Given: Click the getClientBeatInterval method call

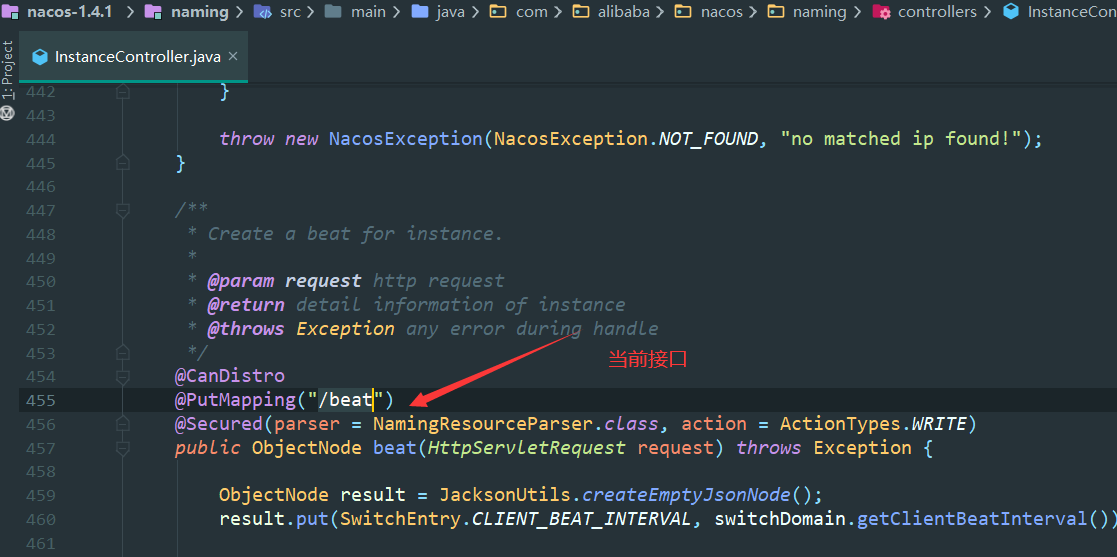Looking at the screenshot, I should (972, 519).
